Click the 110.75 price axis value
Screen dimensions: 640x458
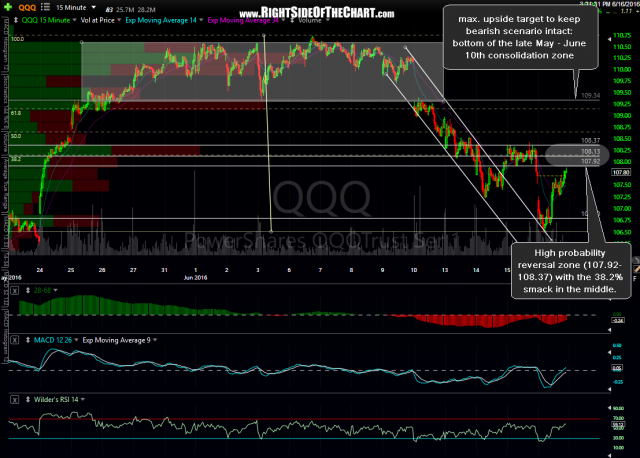tap(622, 36)
